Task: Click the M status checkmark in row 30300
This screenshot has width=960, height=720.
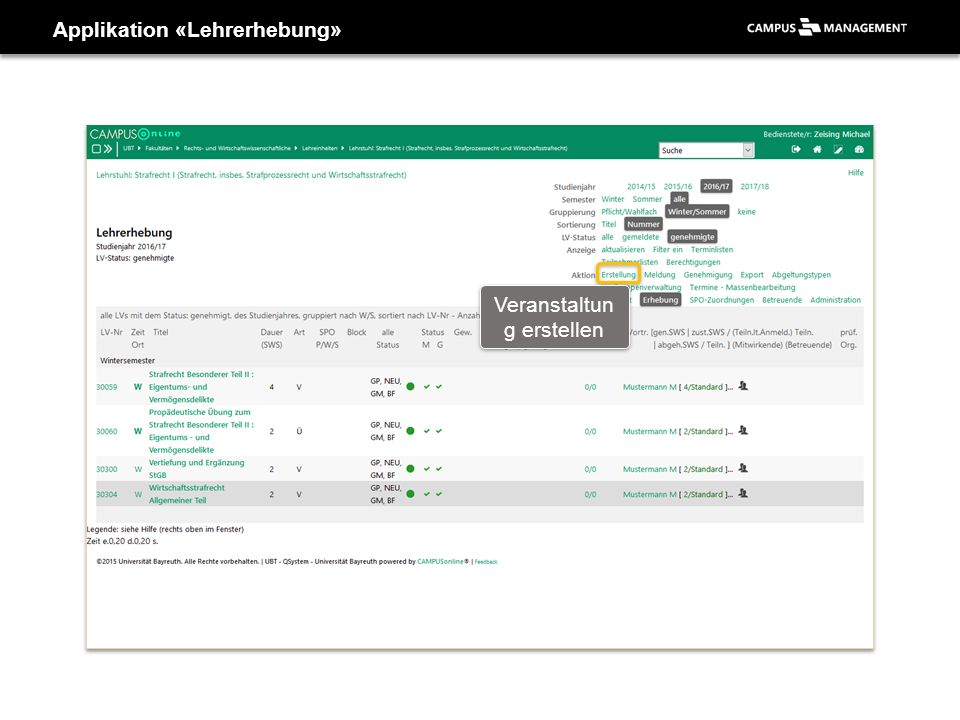Action: [427, 469]
